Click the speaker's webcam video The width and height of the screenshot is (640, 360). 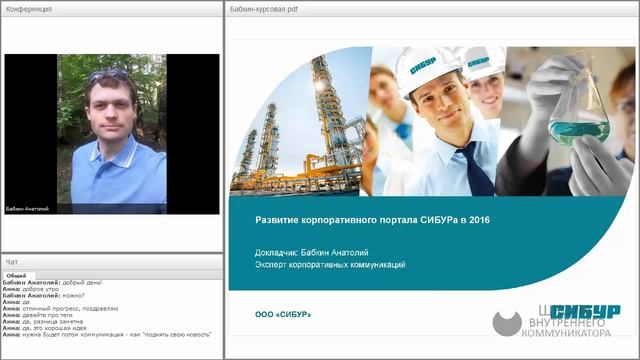point(111,134)
